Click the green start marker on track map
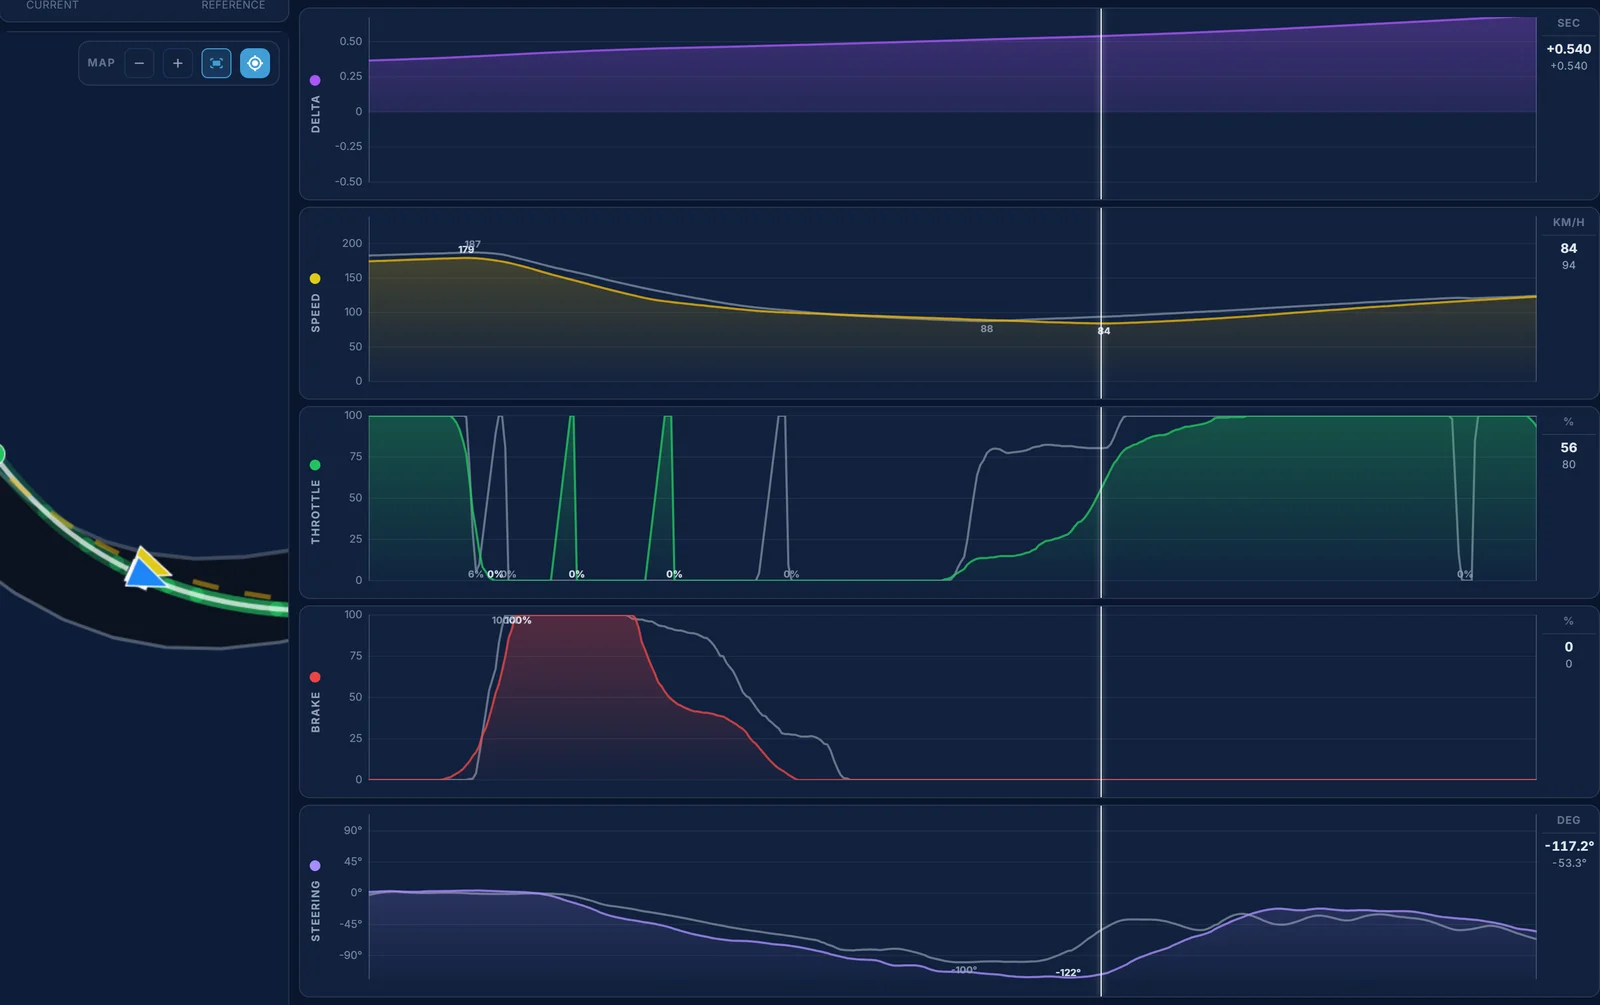Image resolution: width=1600 pixels, height=1005 pixels. pos(1,455)
